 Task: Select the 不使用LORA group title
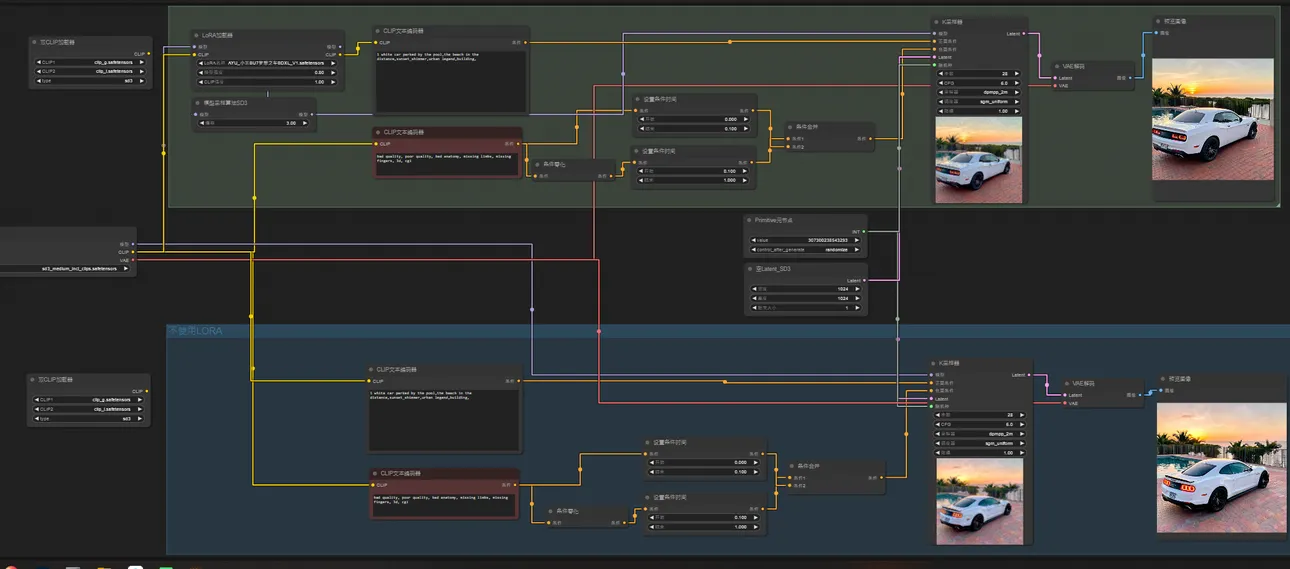(x=195, y=330)
